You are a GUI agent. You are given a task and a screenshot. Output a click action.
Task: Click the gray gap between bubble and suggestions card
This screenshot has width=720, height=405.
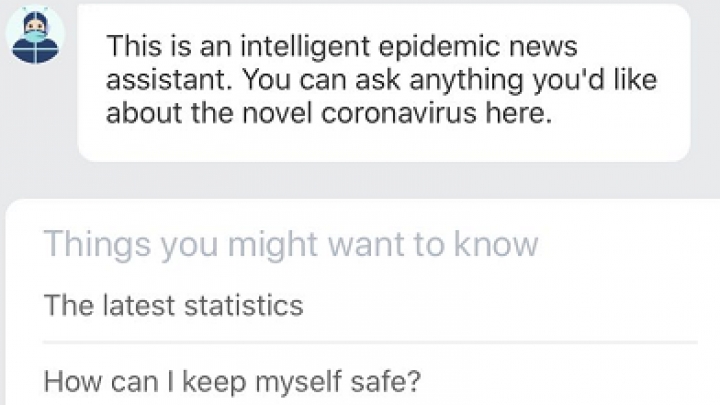click(360, 180)
